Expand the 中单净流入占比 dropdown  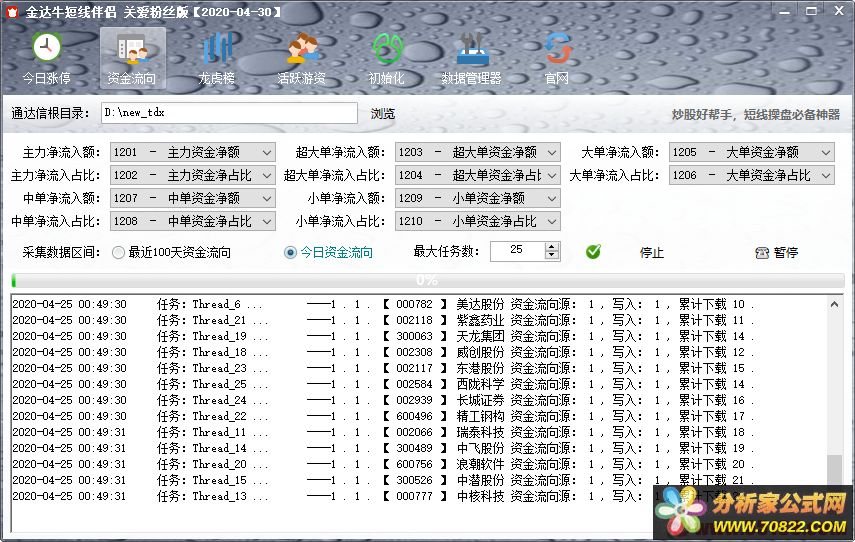[267, 221]
